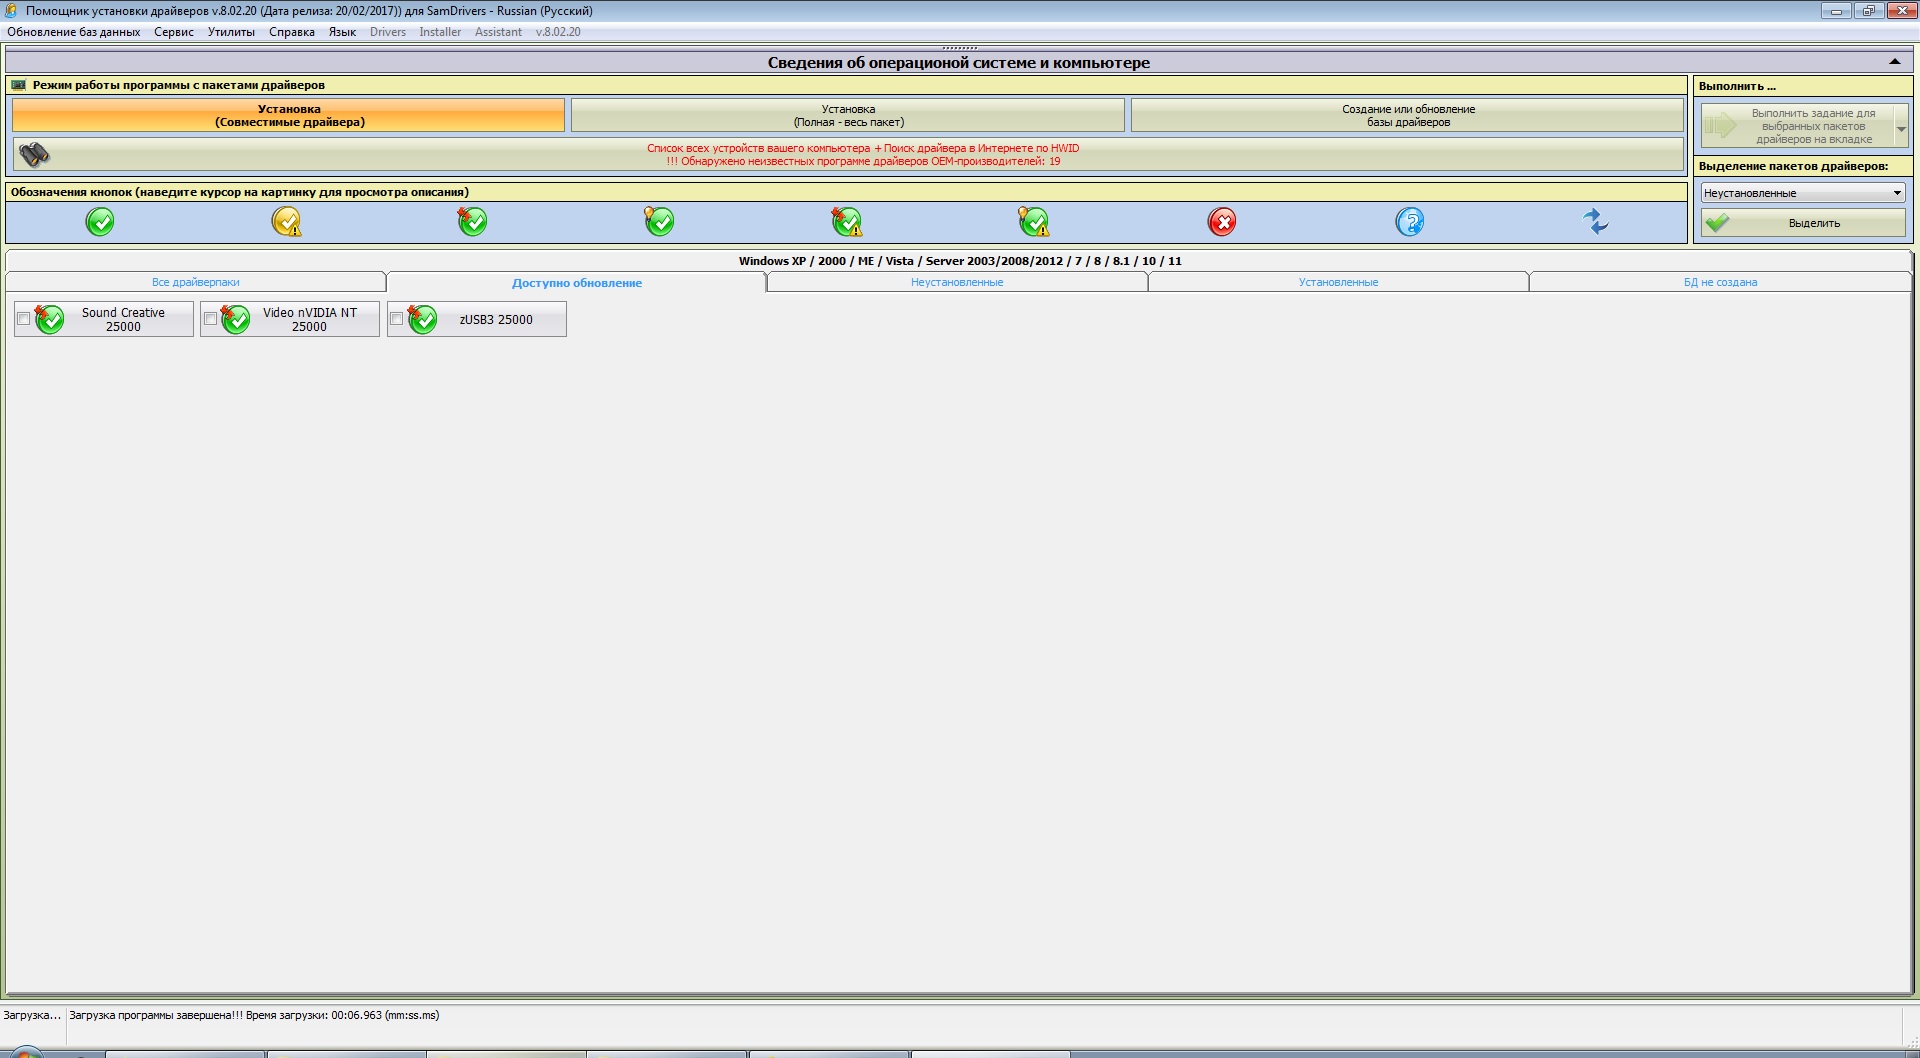Screen dimensions: 1920x1058
Task: Tick the Video nVIDIA NT 25000 checkbox
Action: coord(210,319)
